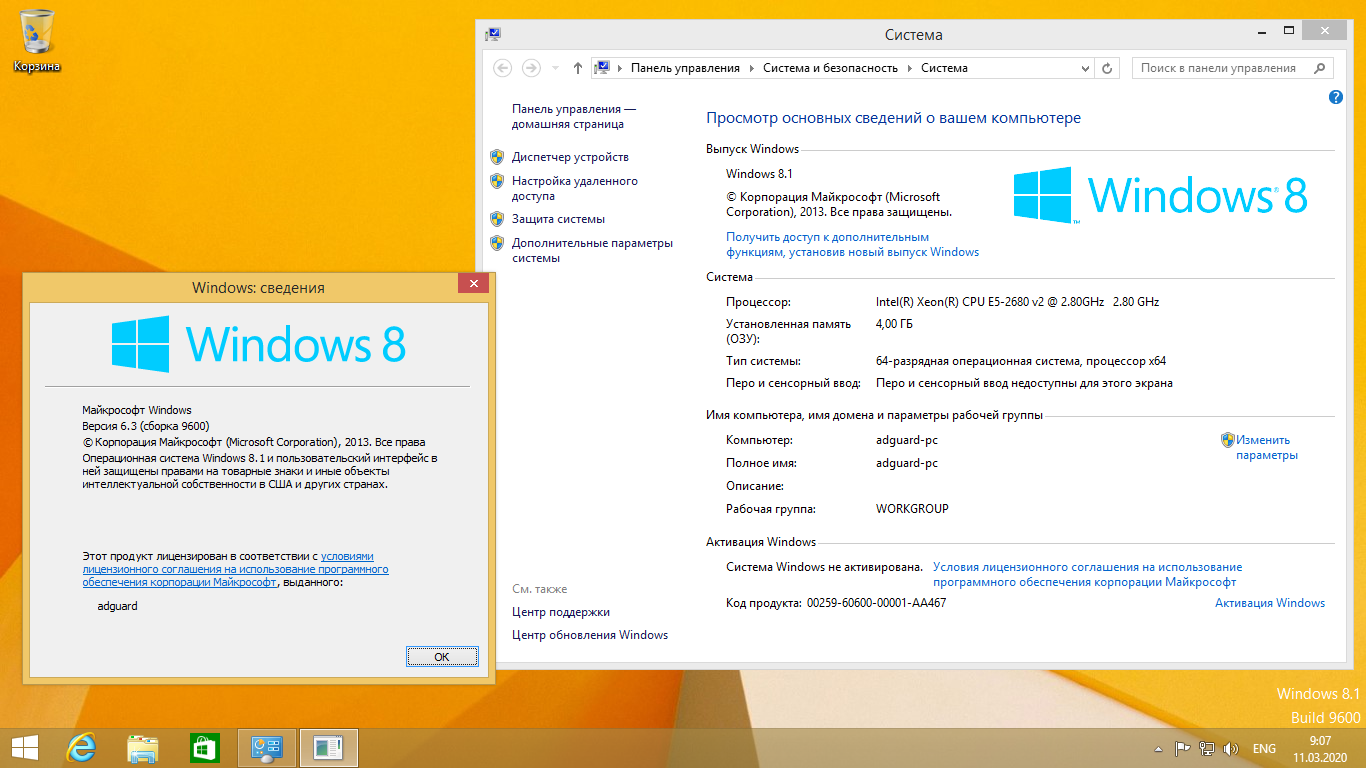Open the Windows Start button
This screenshot has height=768, width=1366.
[x=24, y=748]
